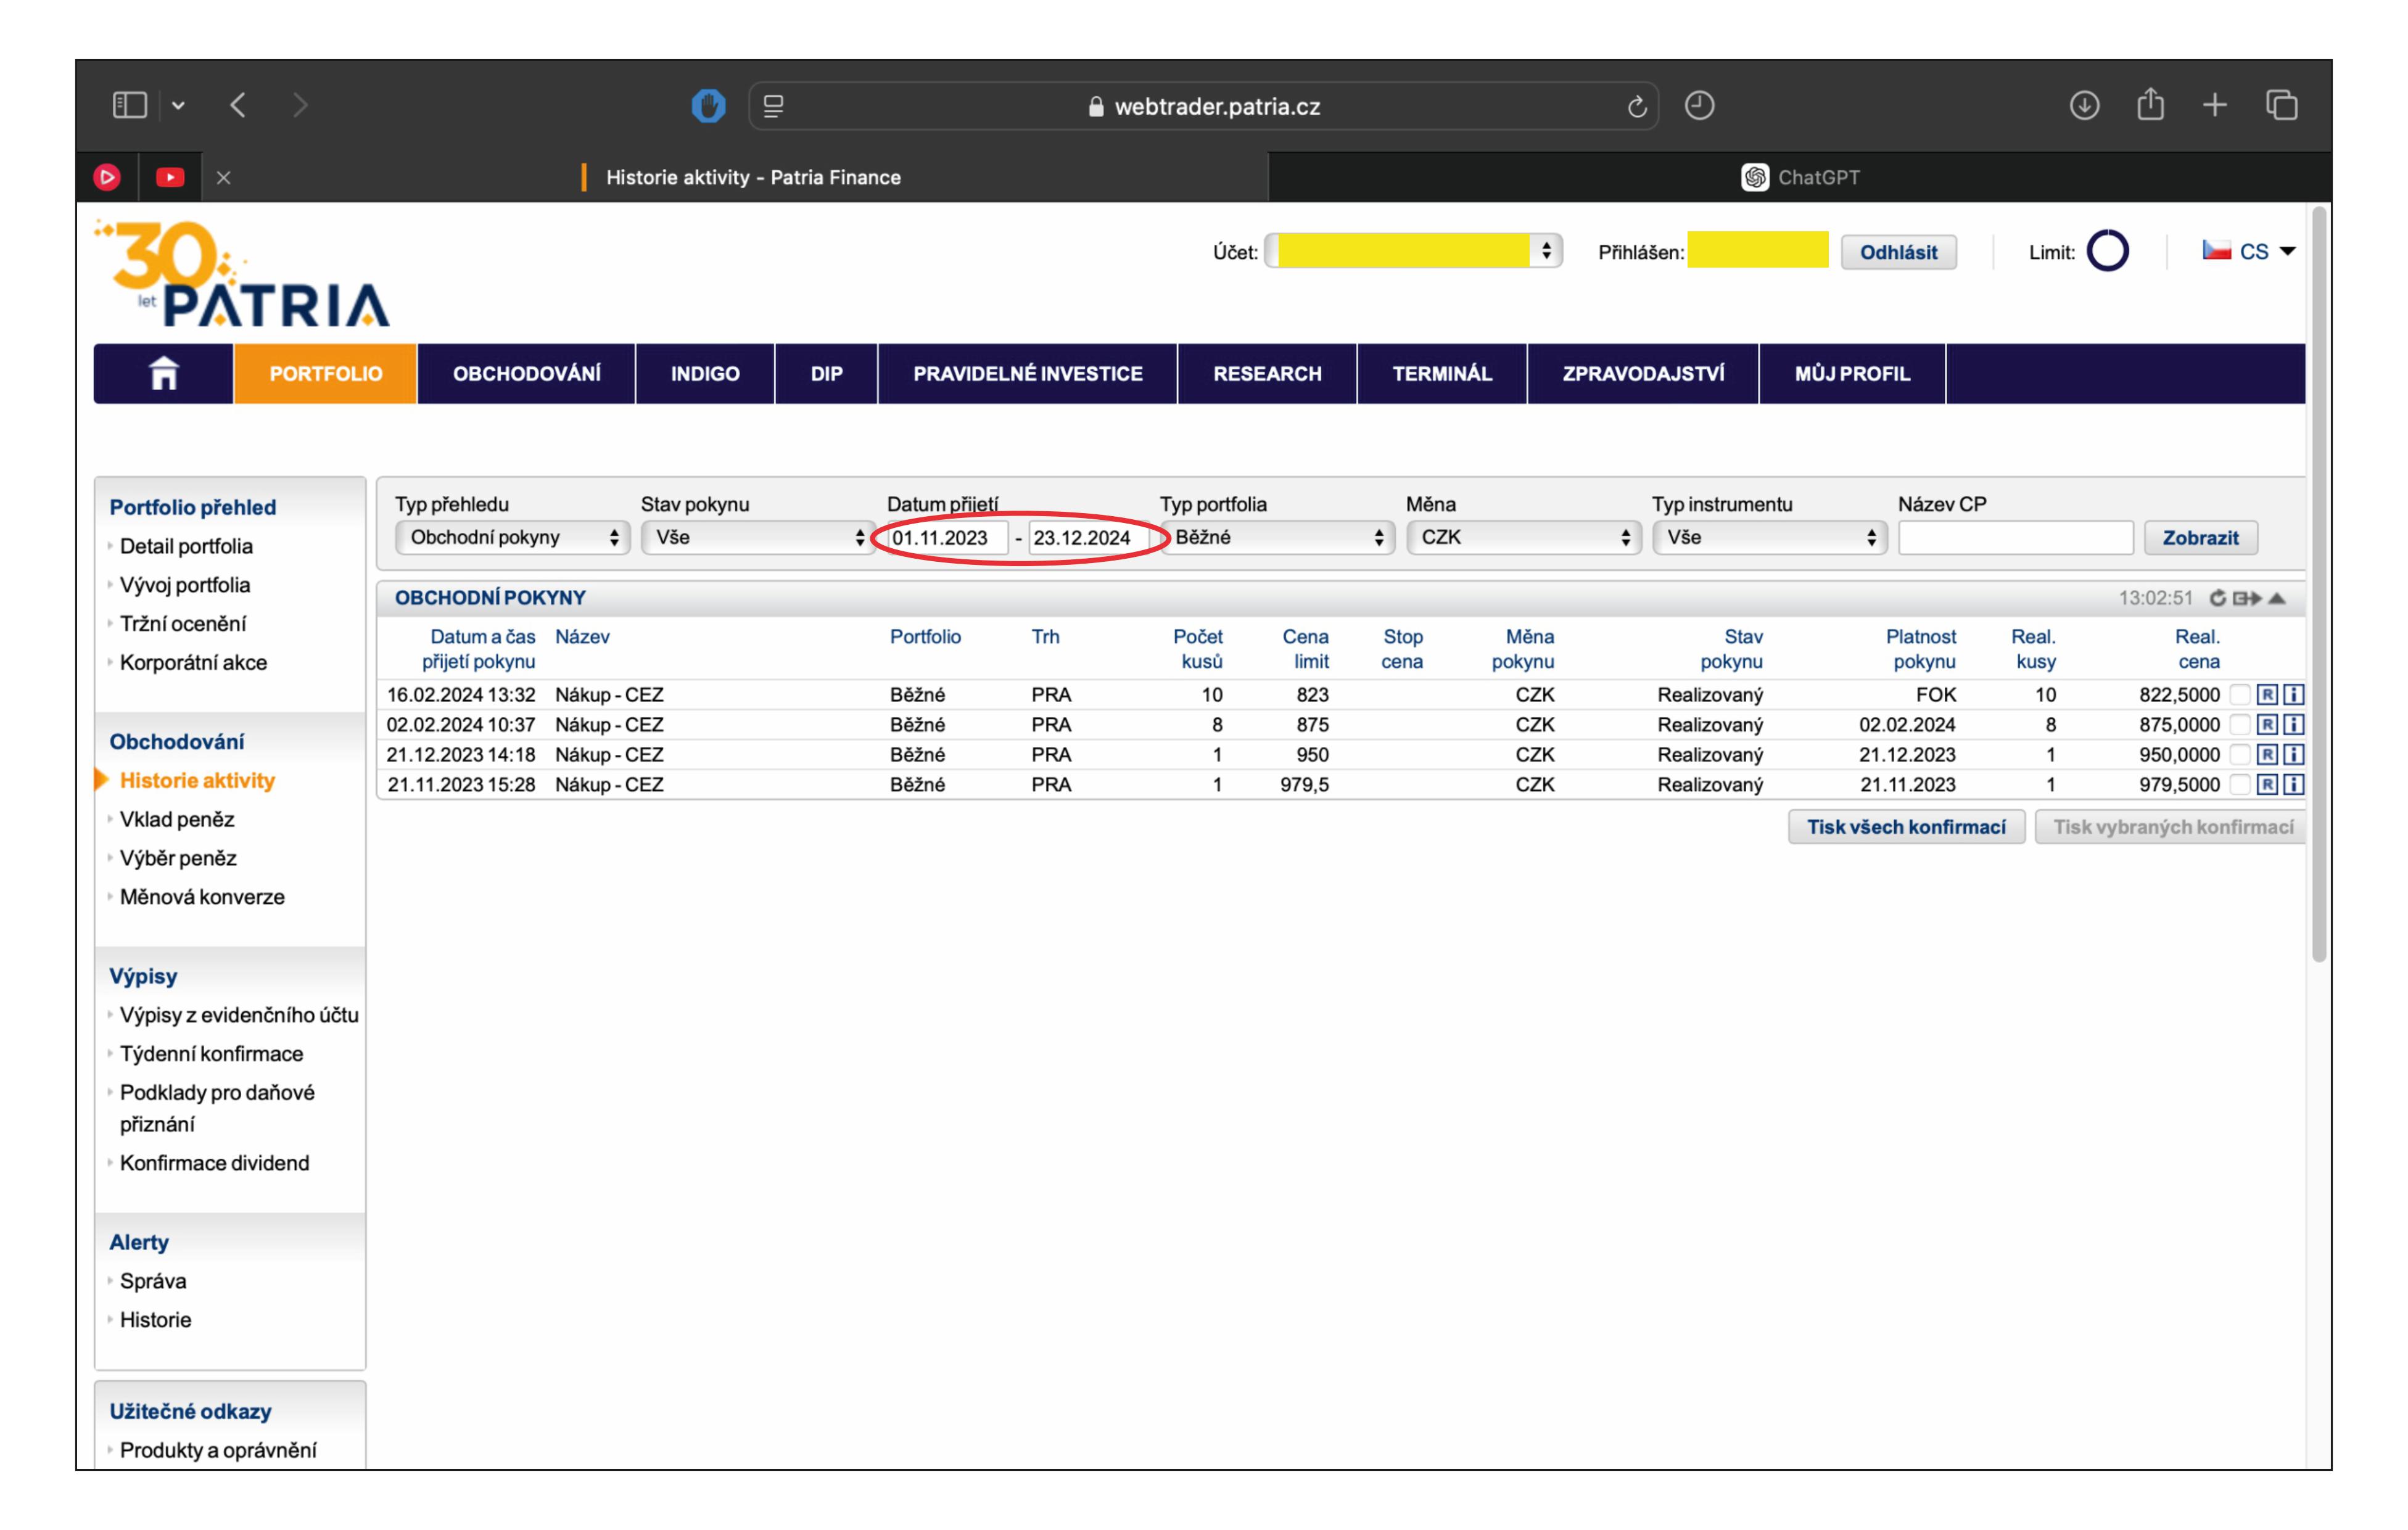This screenshot has width=2408, height=1530.
Task: Click info icon for 02.02.2024 order
Action: (2294, 725)
